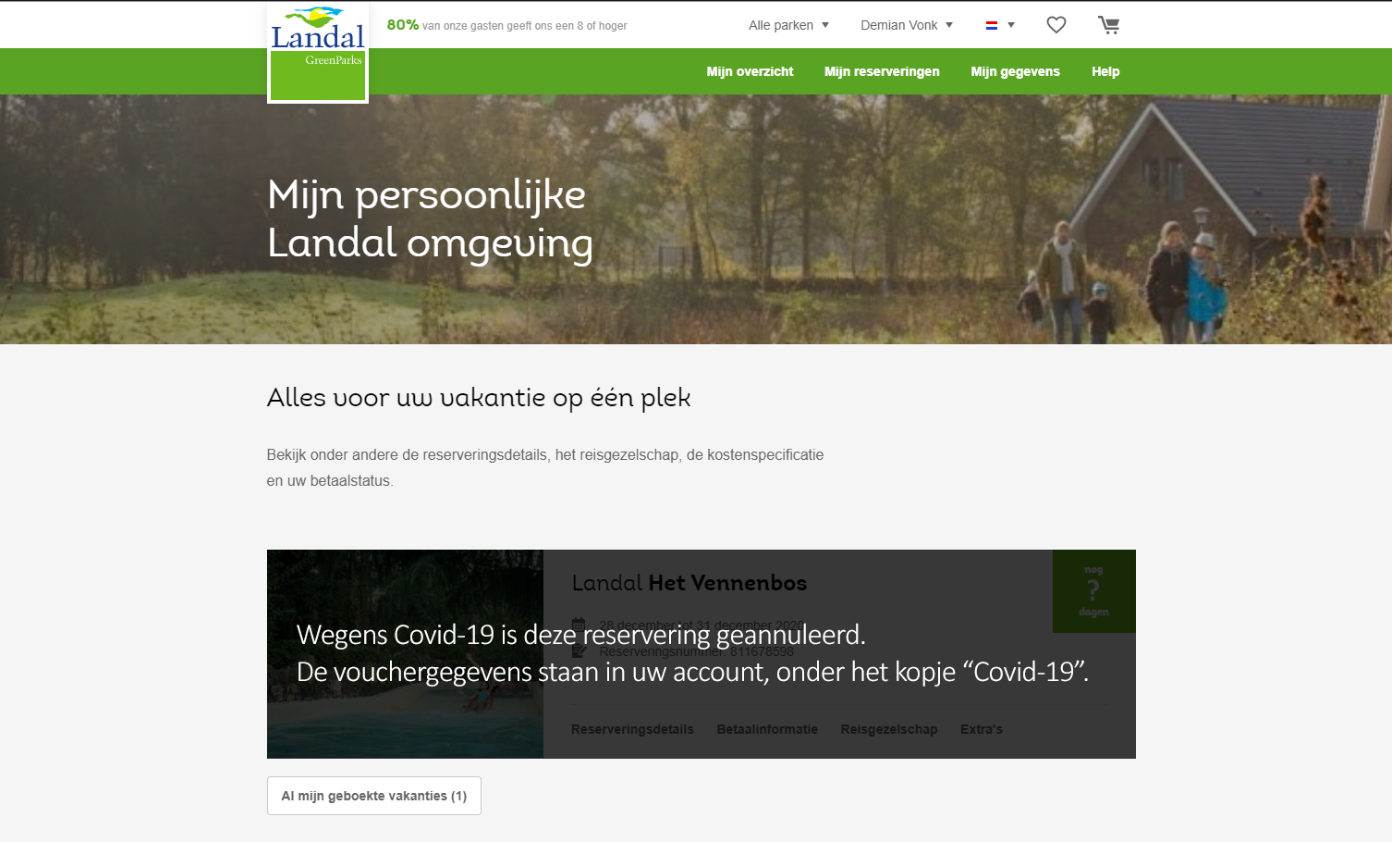Open the Help menu item
Screen dimensions: 1392x842
click(1106, 72)
